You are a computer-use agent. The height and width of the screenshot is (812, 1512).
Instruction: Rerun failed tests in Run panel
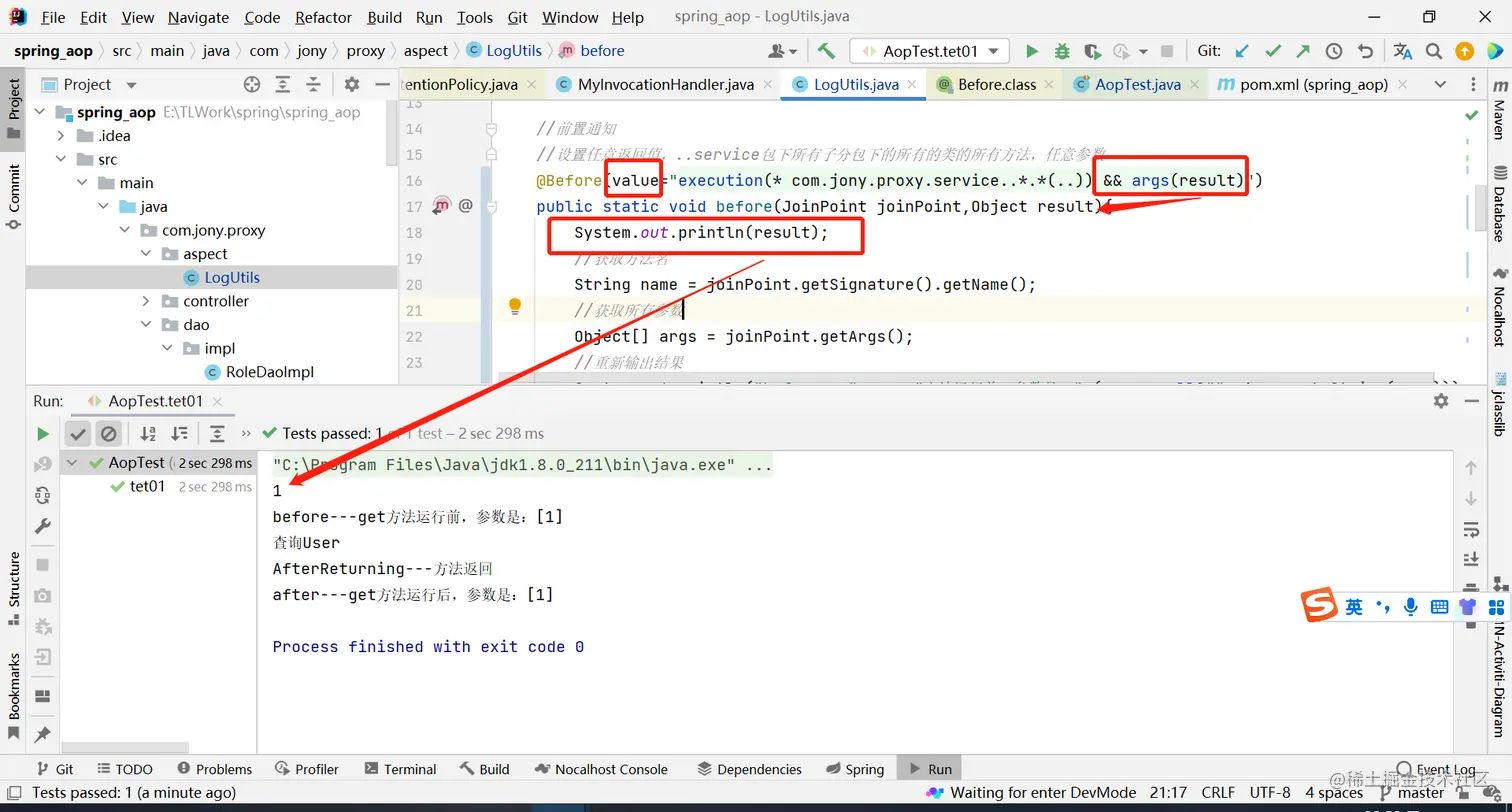[43, 464]
